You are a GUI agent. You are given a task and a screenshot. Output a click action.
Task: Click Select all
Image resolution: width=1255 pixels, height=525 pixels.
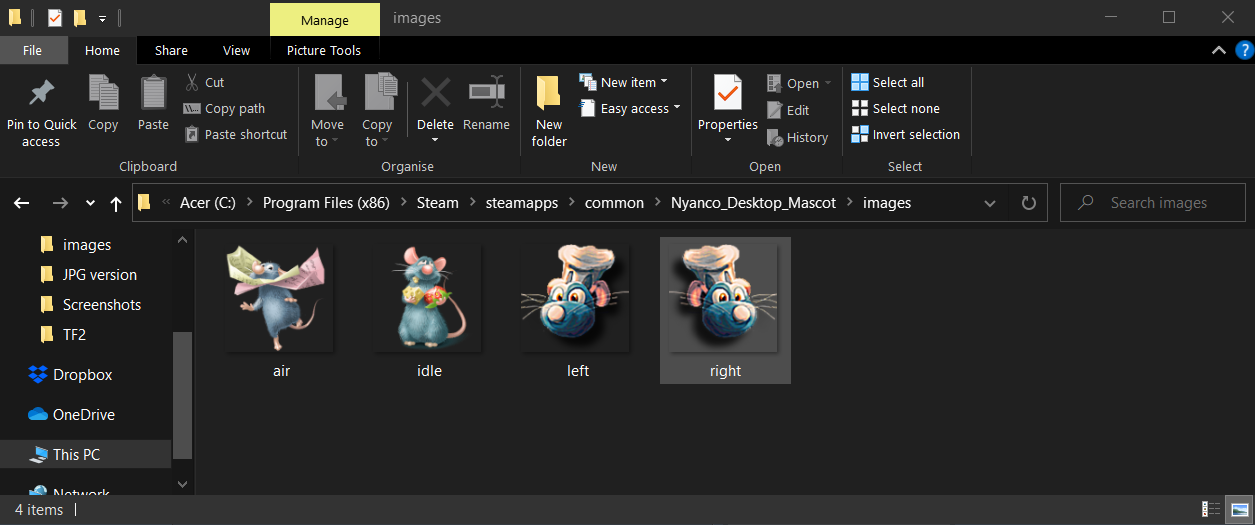[x=887, y=82]
